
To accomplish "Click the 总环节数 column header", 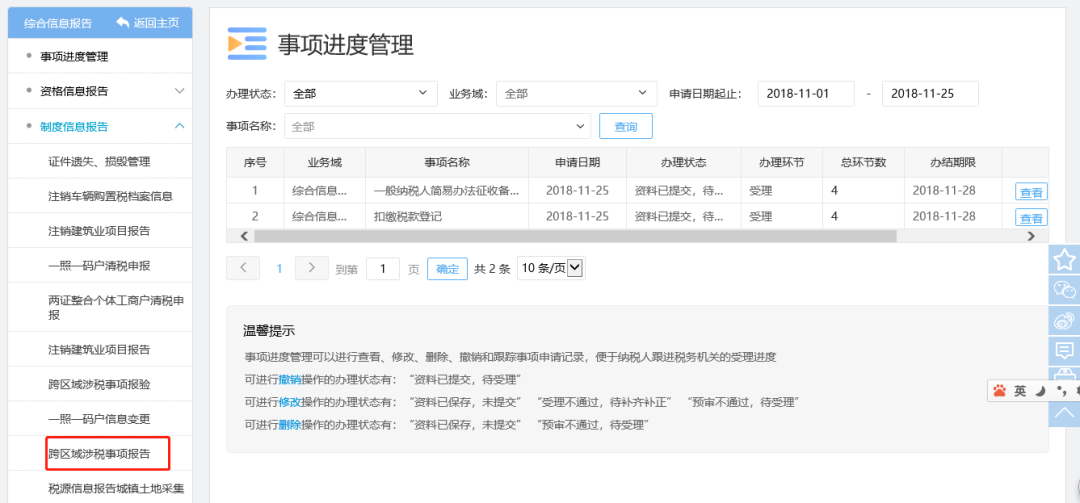I will coord(863,163).
